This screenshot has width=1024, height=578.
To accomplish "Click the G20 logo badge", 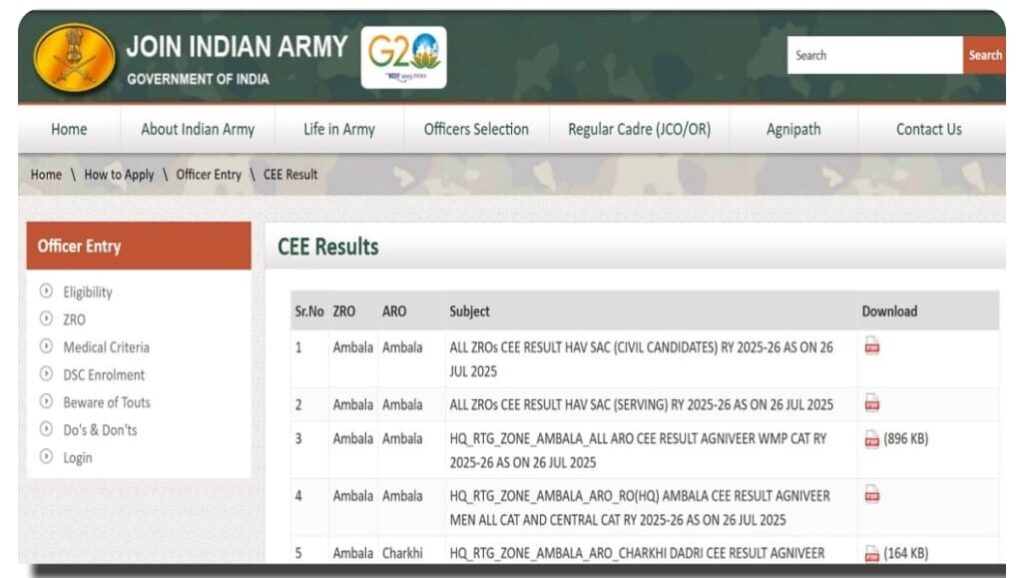I will point(404,57).
